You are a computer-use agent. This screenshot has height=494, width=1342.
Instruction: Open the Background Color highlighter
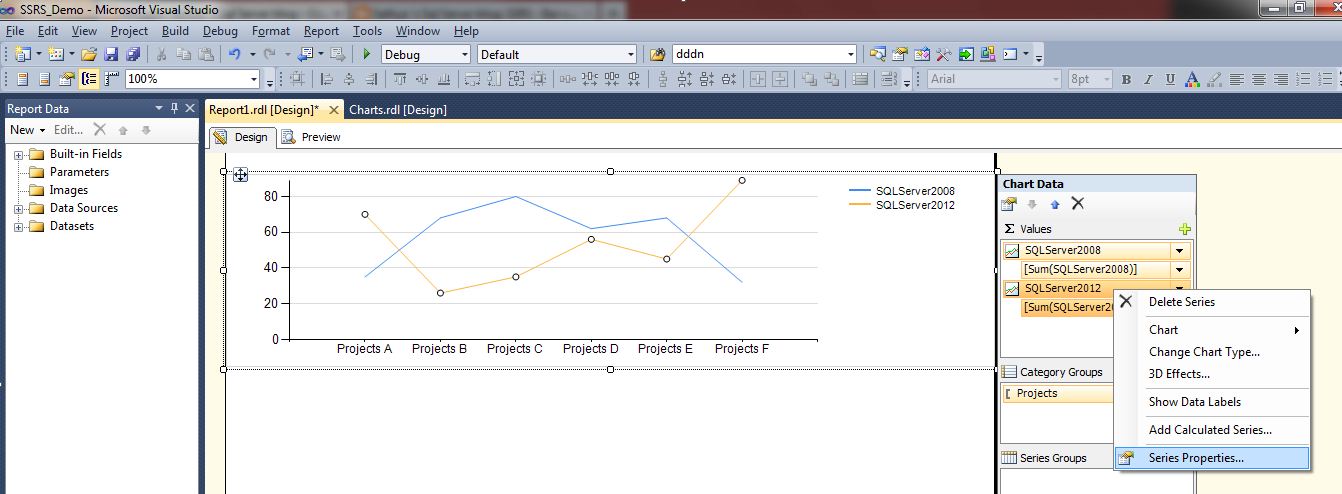pos(1213,79)
